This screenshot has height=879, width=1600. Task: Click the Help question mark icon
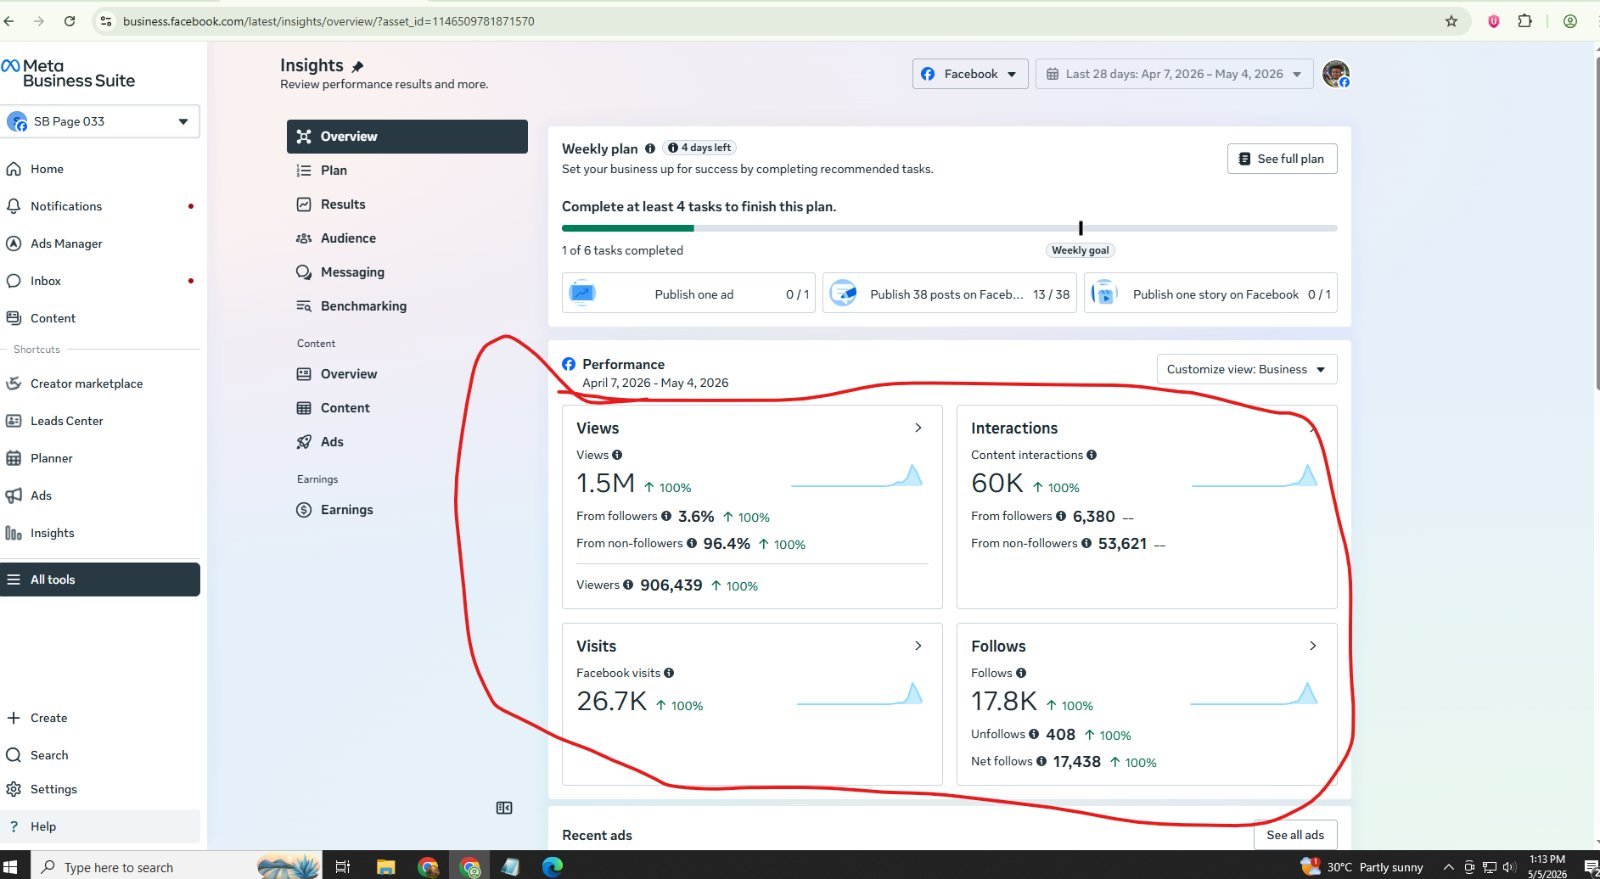tap(14, 826)
